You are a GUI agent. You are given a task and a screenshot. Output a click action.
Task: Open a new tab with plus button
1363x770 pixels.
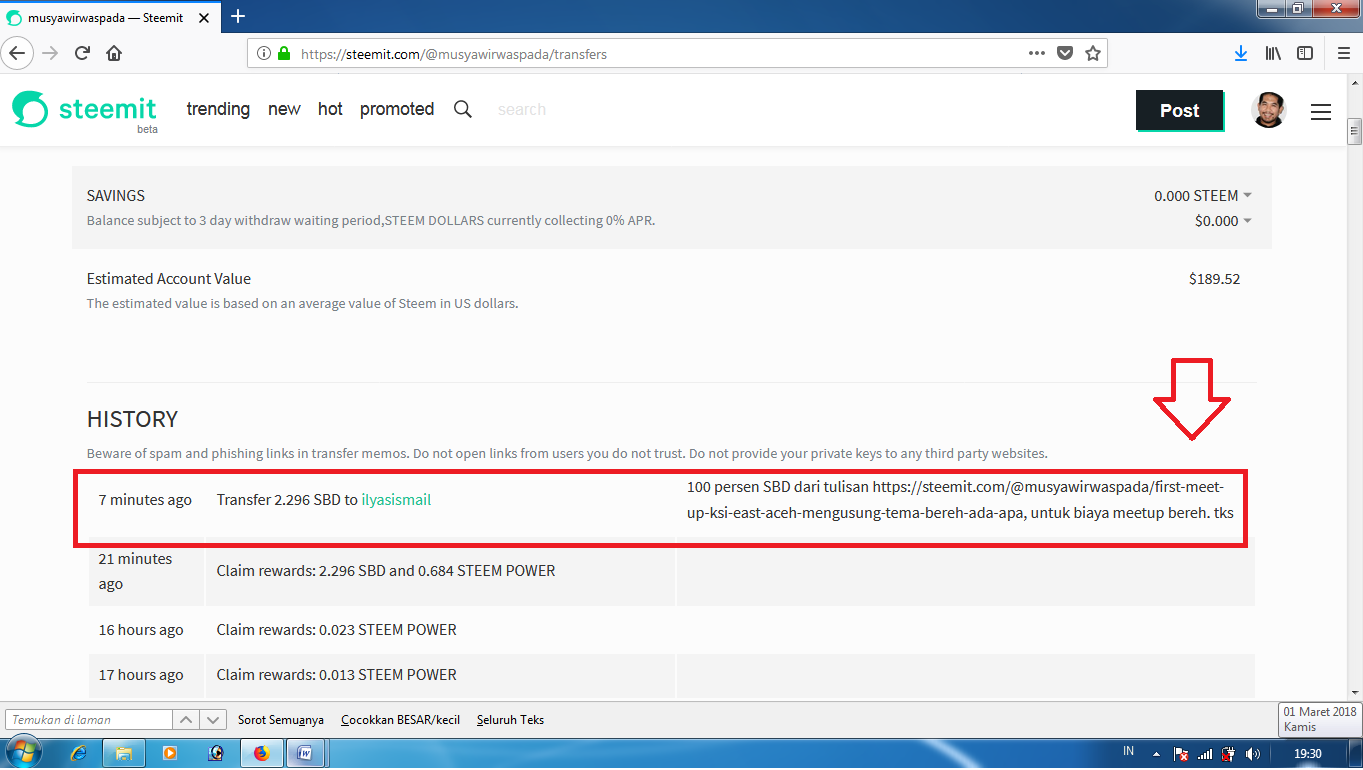238,16
